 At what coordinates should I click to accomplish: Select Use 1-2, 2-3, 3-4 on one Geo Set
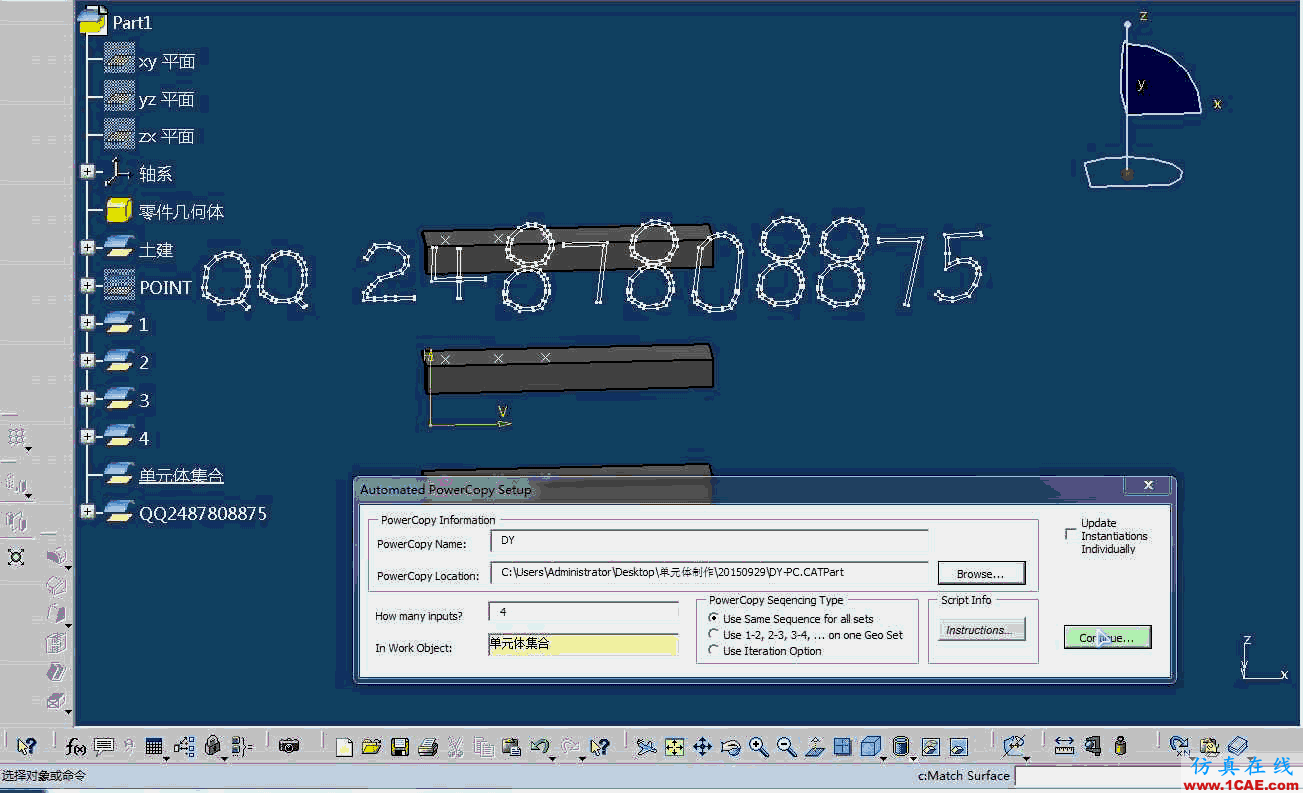tap(713, 635)
